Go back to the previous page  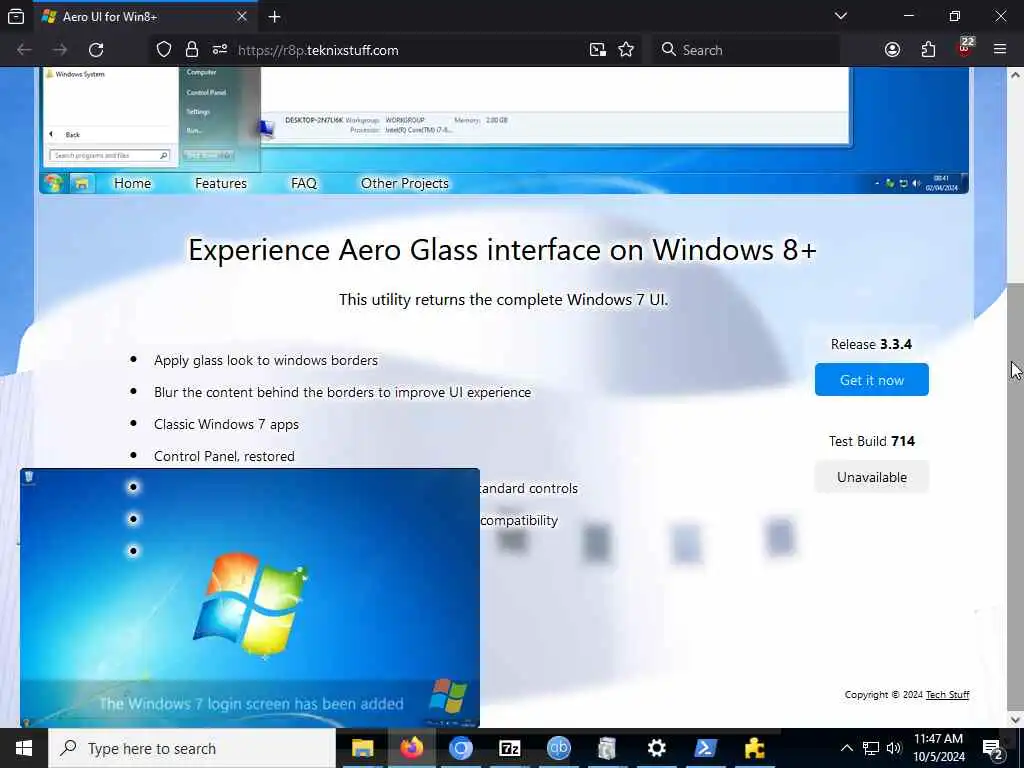pos(24,50)
